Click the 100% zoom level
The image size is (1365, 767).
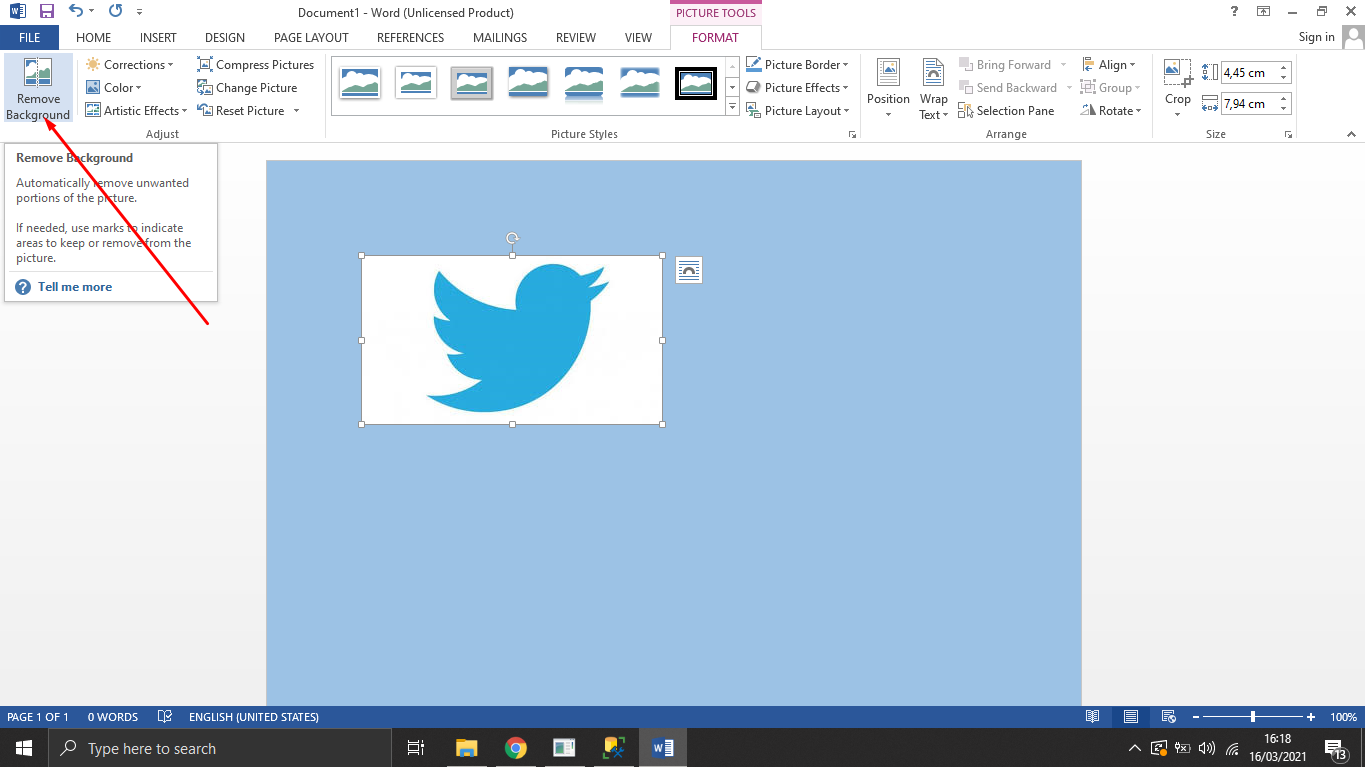1343,717
